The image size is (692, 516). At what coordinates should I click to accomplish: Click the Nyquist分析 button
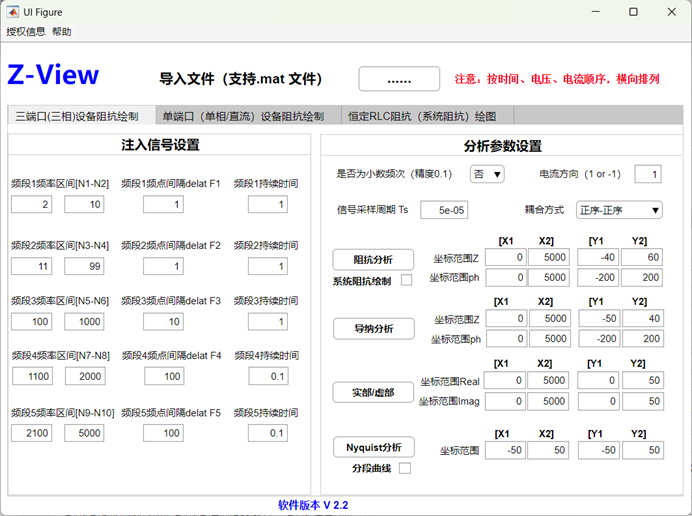pos(373,448)
